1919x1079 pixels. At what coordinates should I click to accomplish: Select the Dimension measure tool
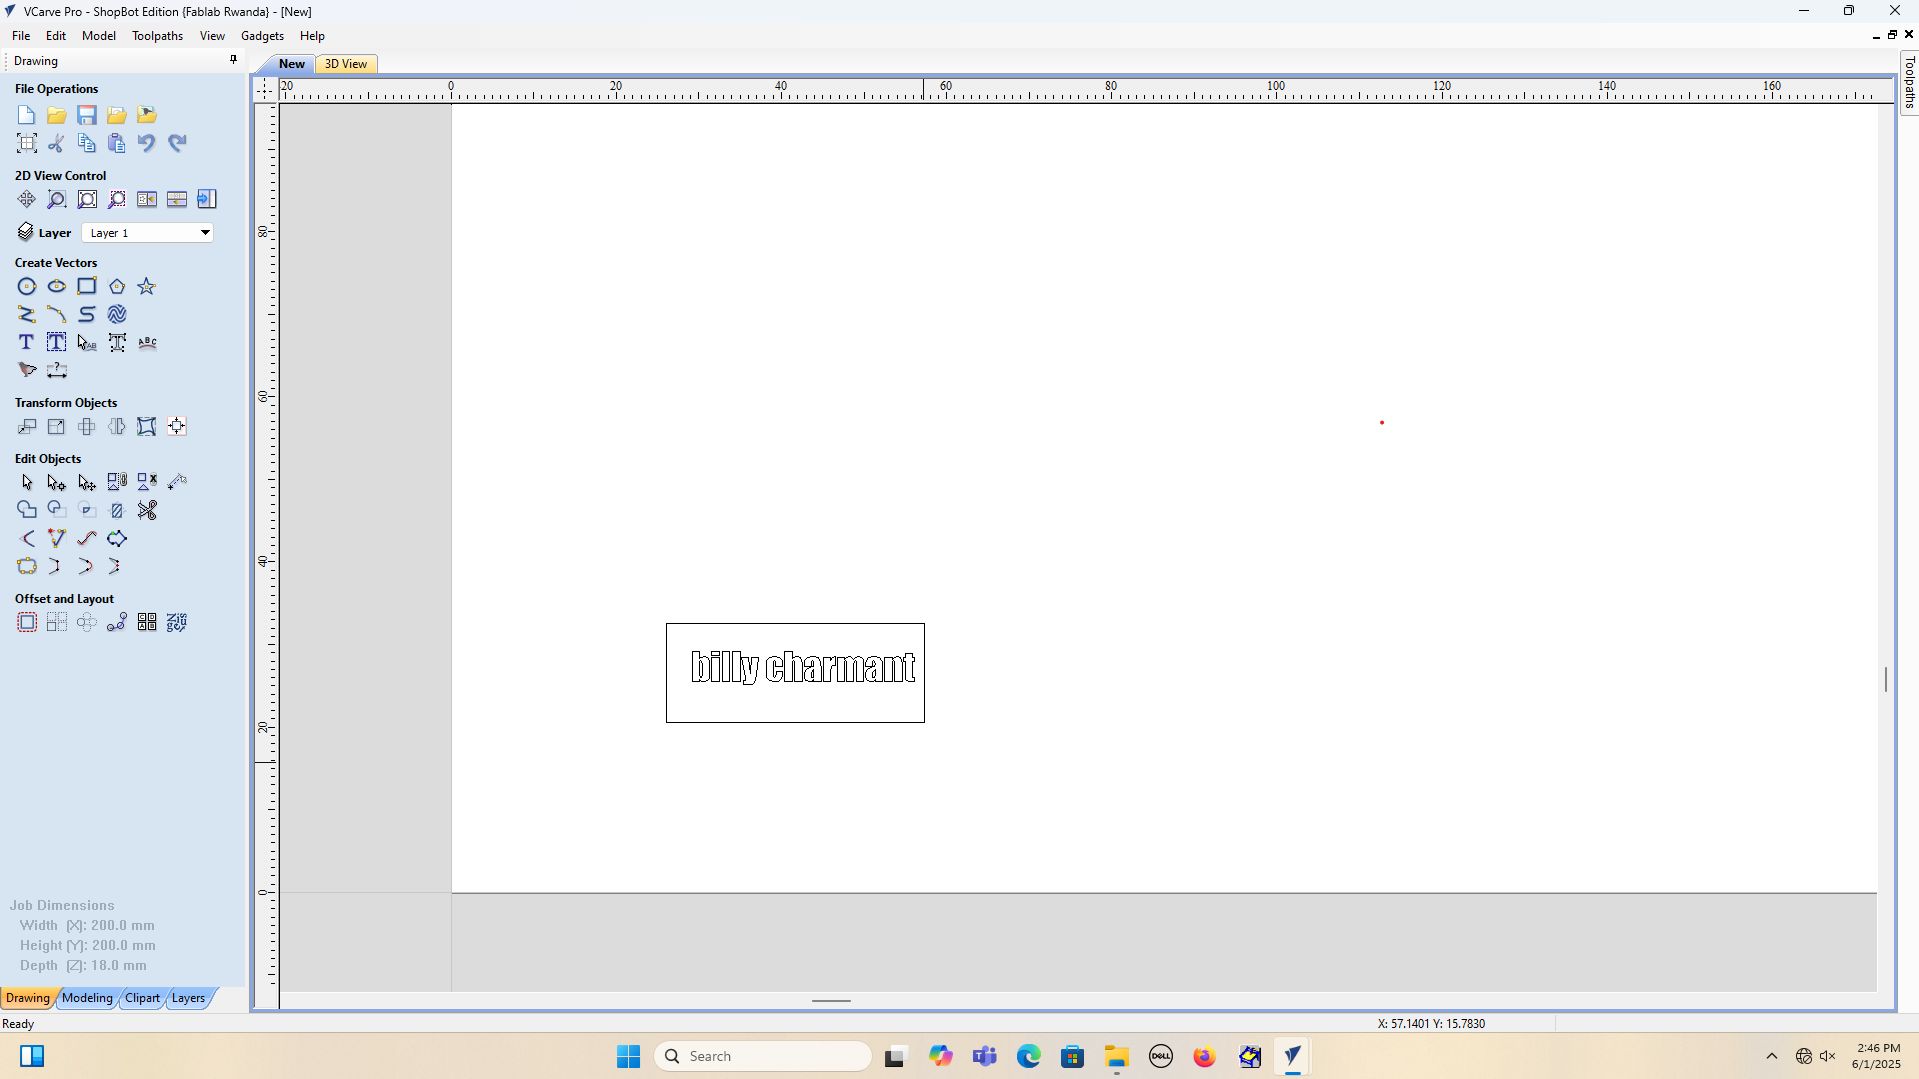(57, 370)
